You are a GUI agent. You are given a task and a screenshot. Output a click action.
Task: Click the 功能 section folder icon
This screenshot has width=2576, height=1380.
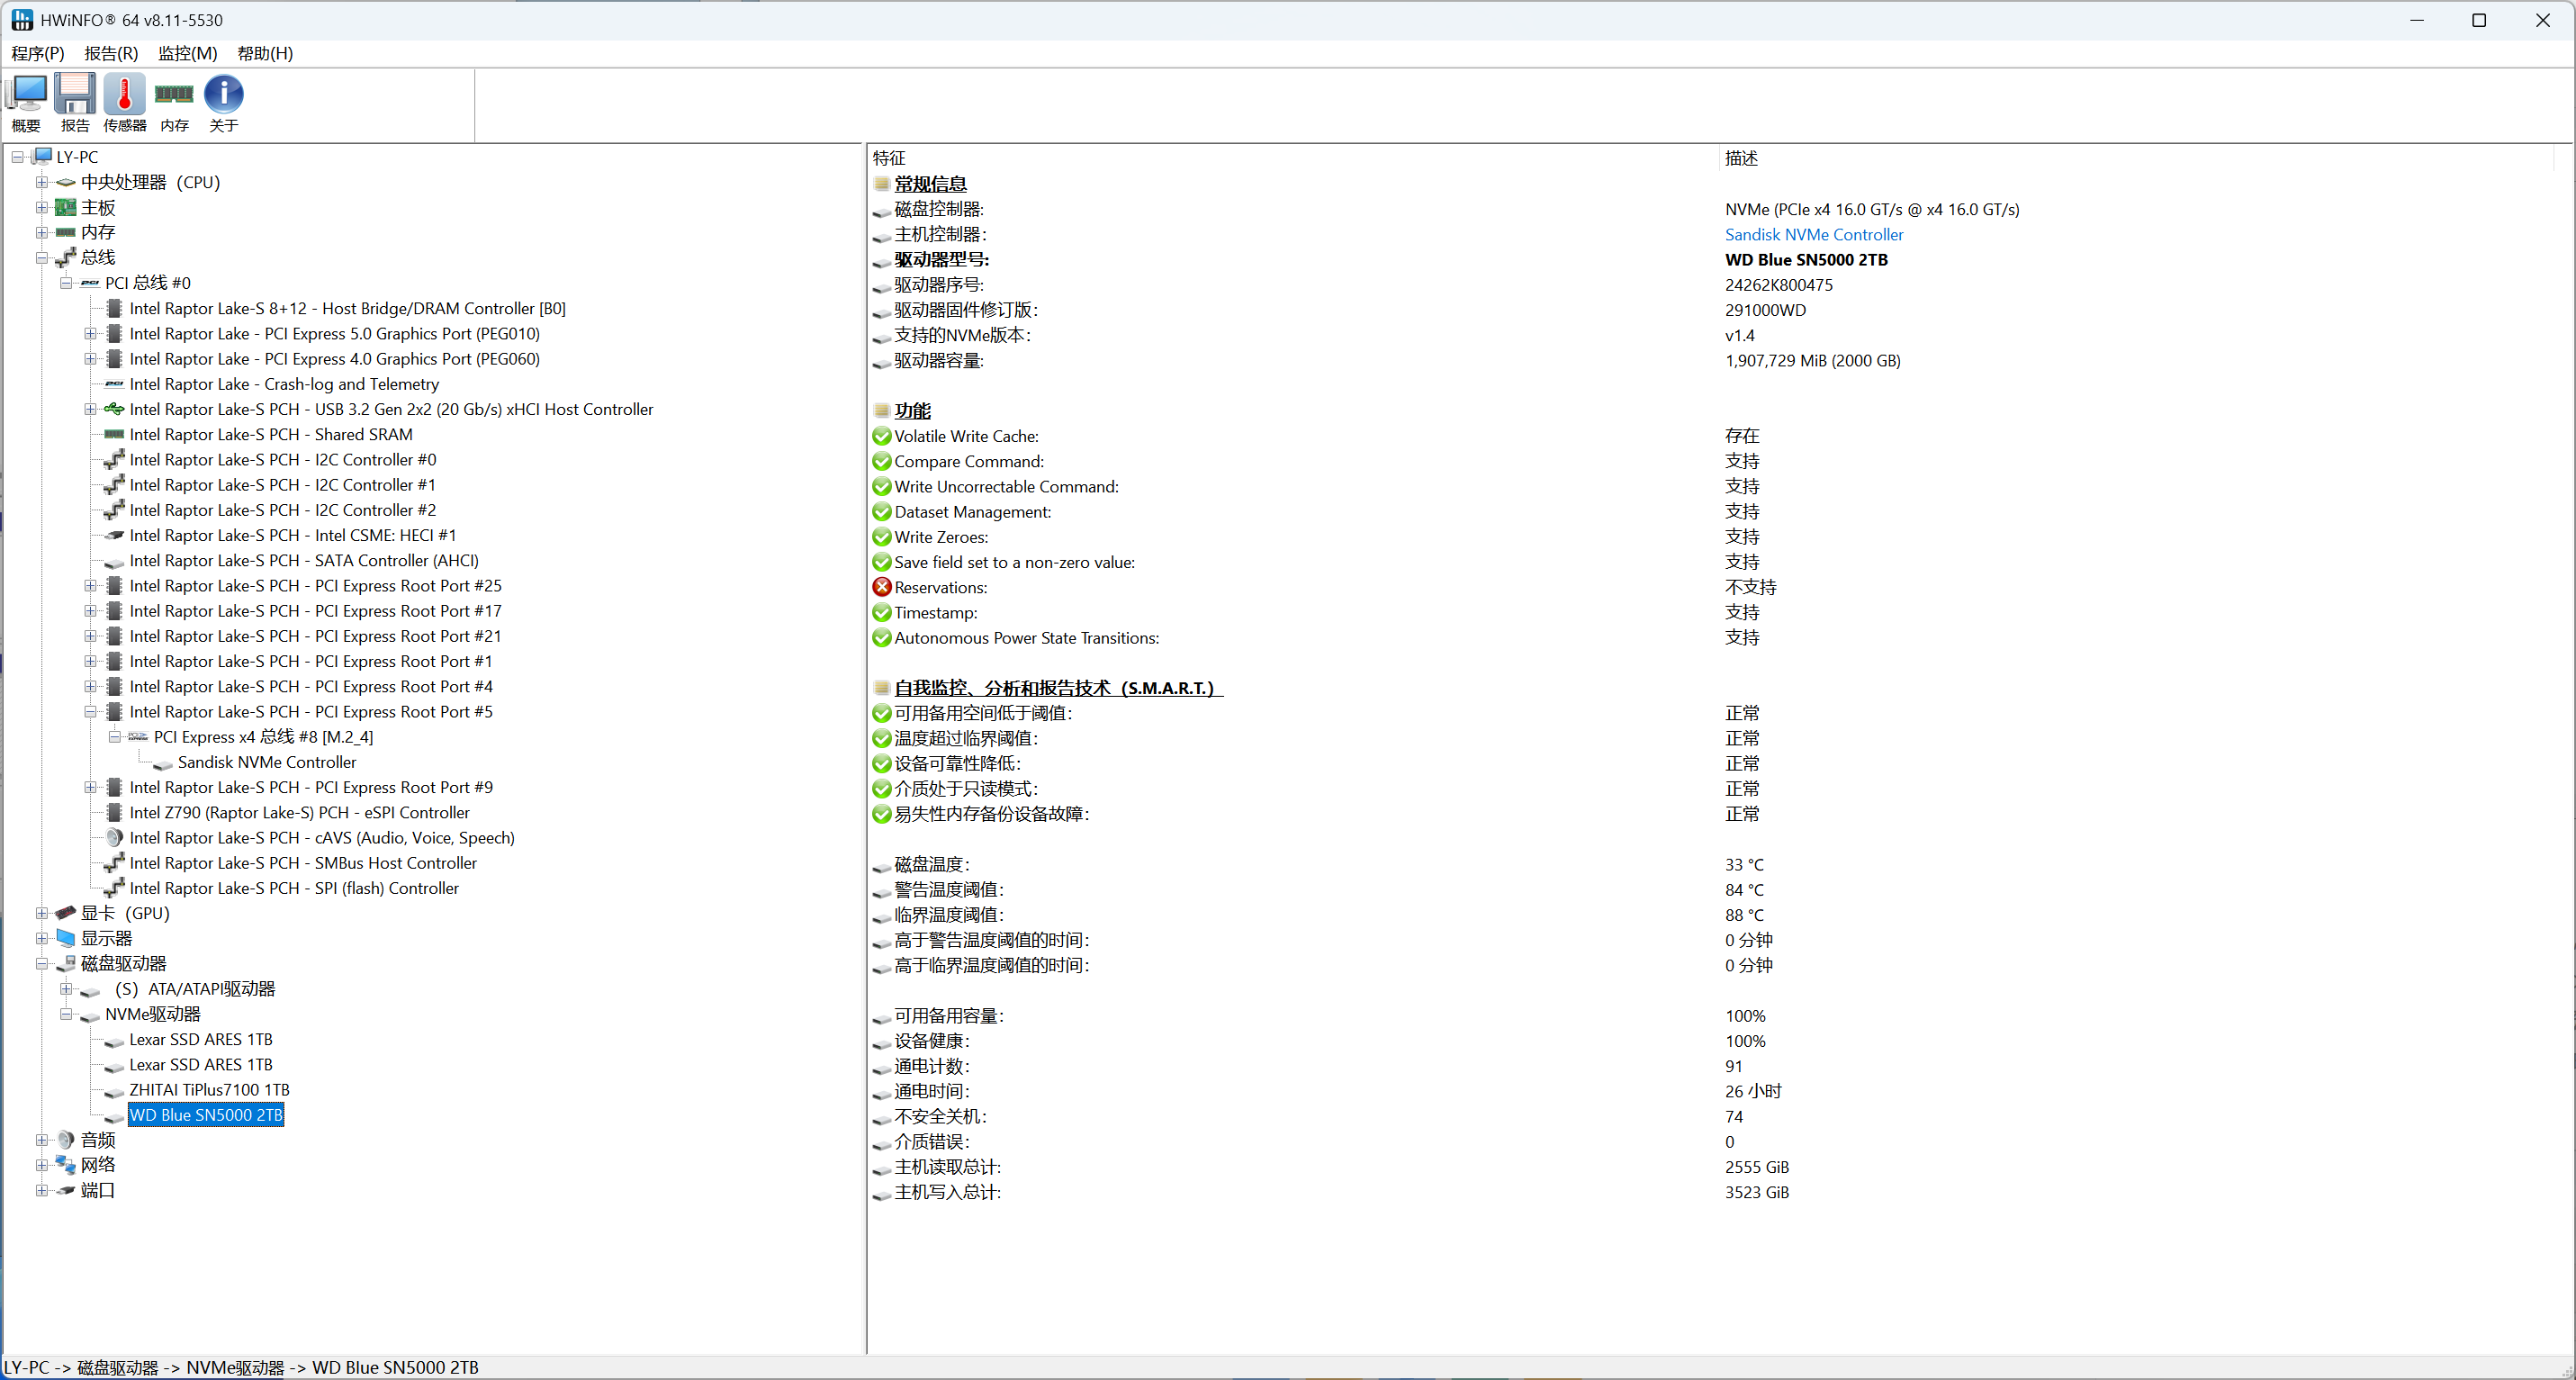(882, 411)
